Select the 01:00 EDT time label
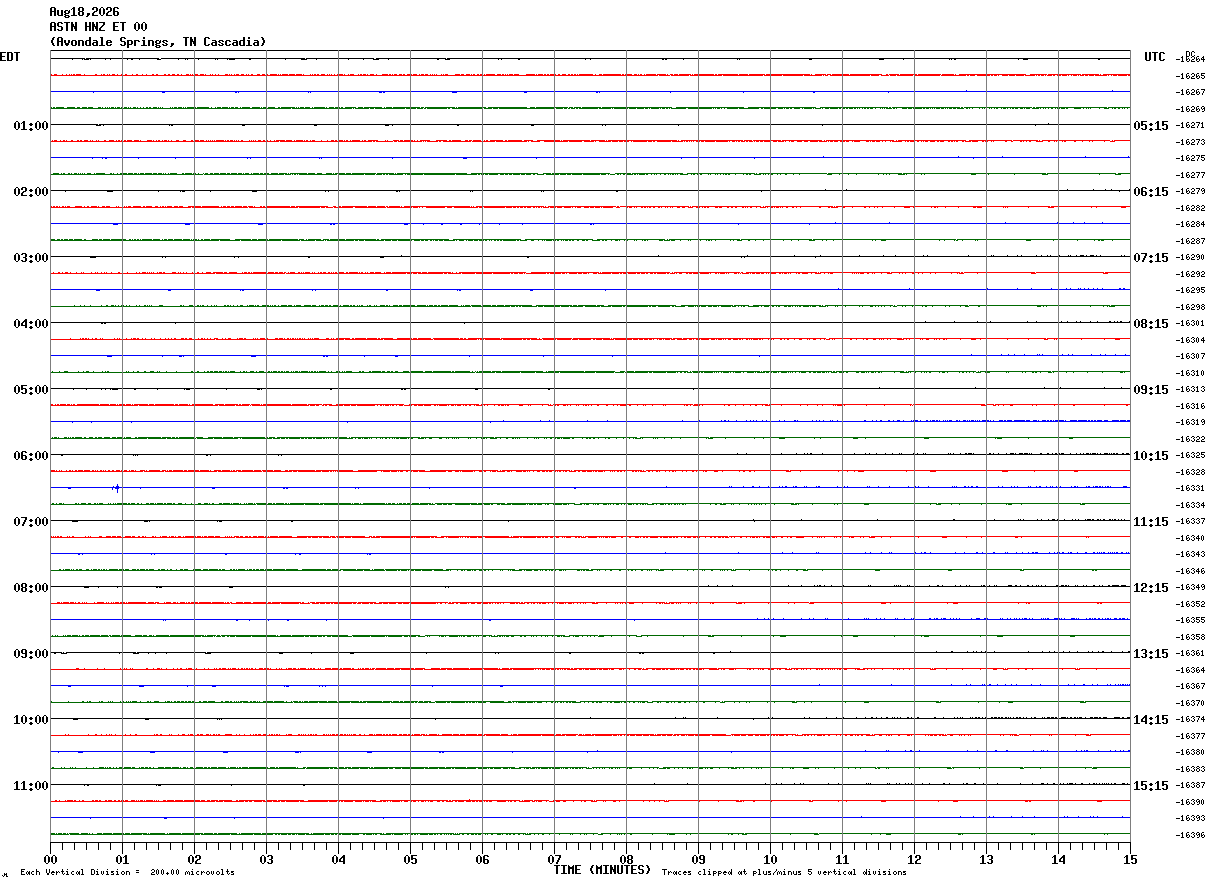 pos(31,126)
